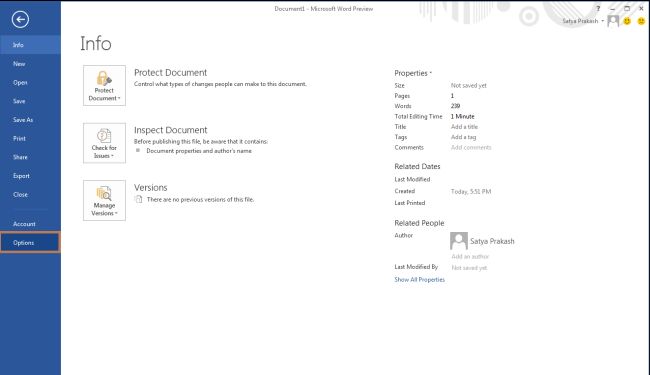Restore down the Word window
Viewport: 650px width, 375px height.
pyautogui.click(x=627, y=8)
